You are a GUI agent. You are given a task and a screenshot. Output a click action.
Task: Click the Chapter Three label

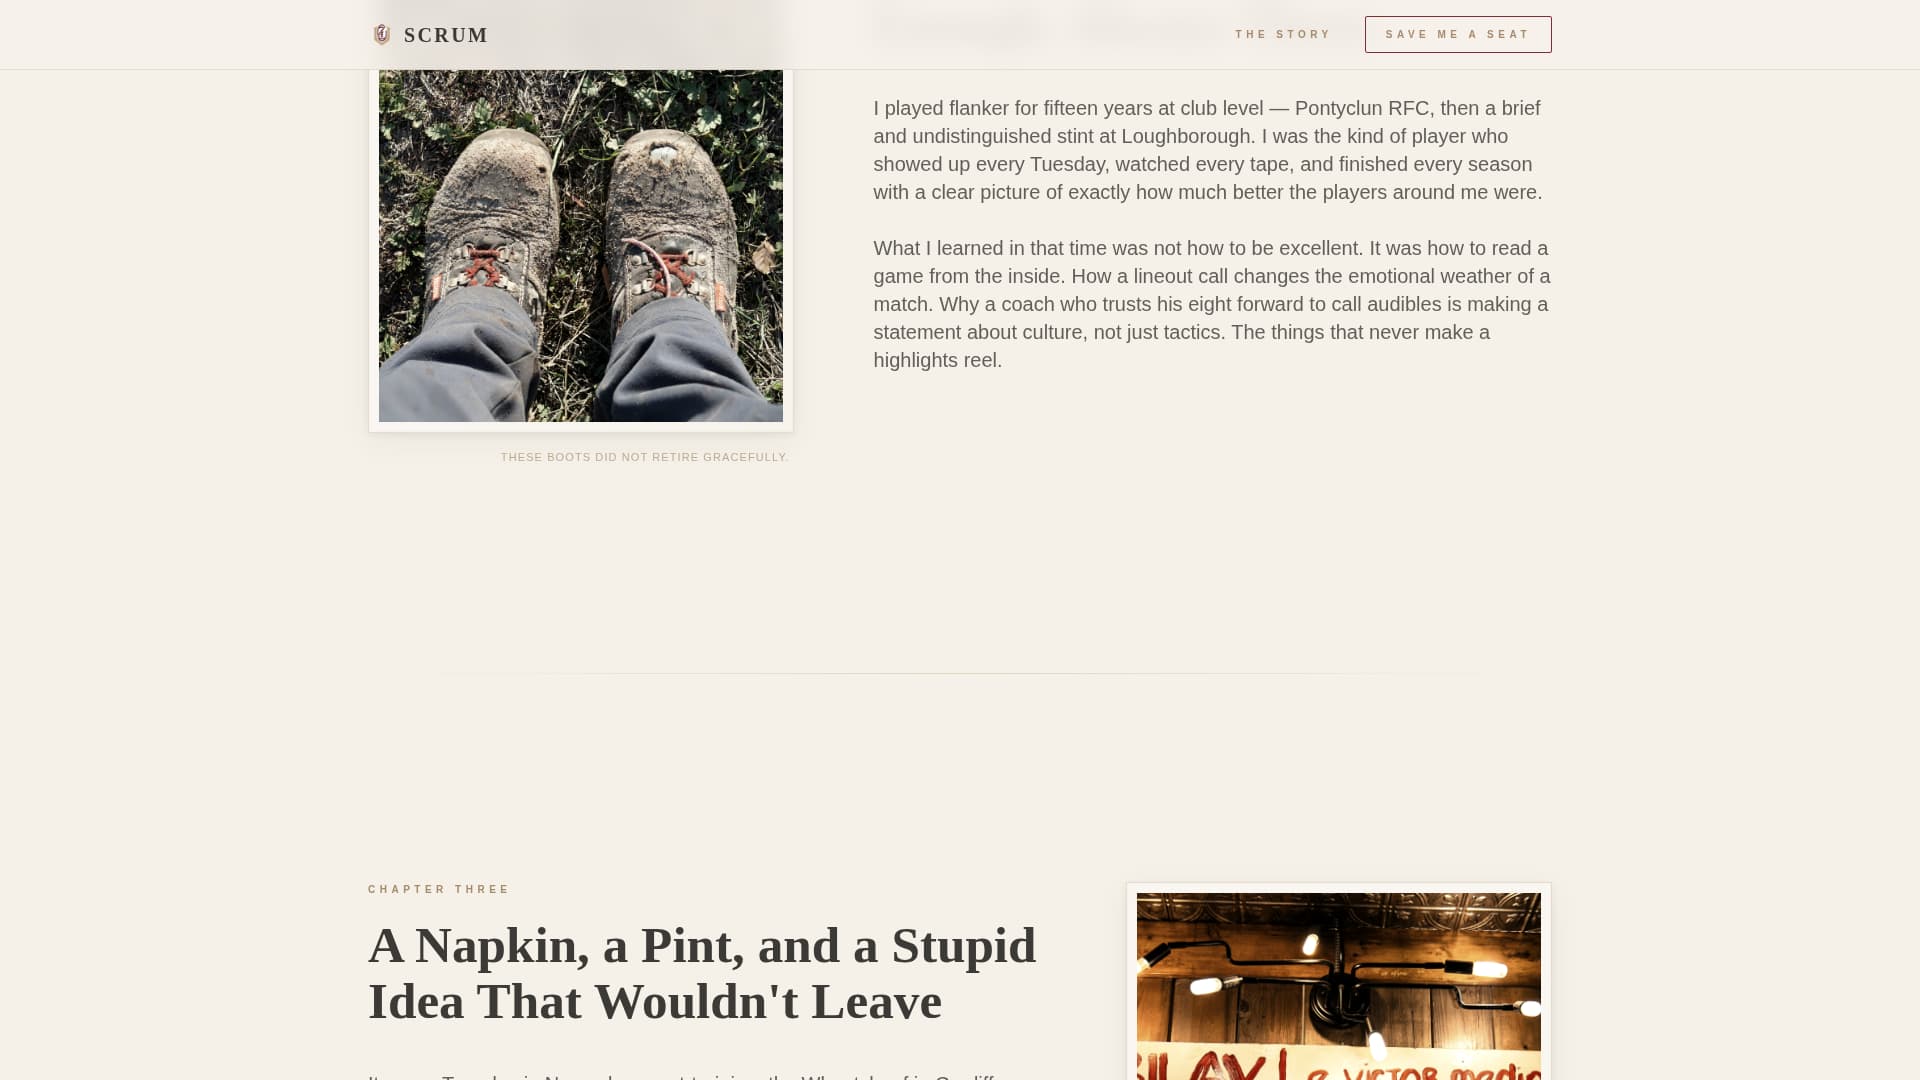pyautogui.click(x=439, y=889)
